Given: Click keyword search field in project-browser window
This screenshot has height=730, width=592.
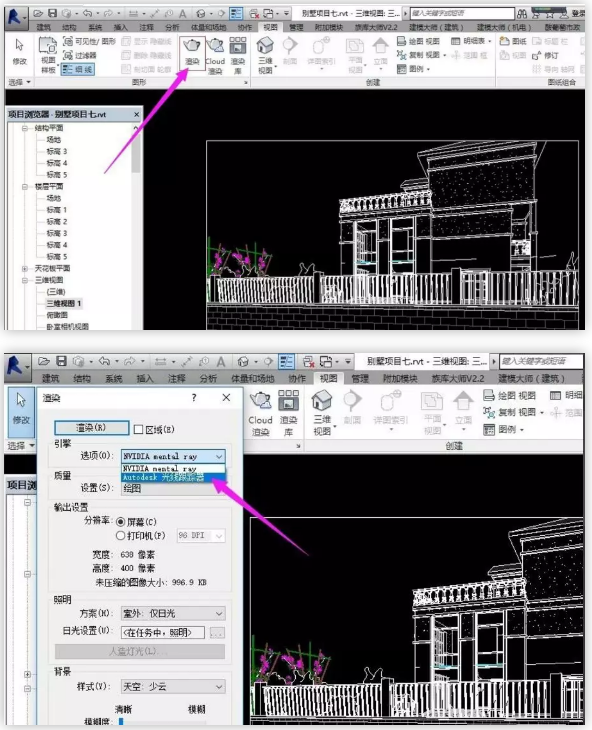Looking at the screenshot, I should (x=462, y=13).
